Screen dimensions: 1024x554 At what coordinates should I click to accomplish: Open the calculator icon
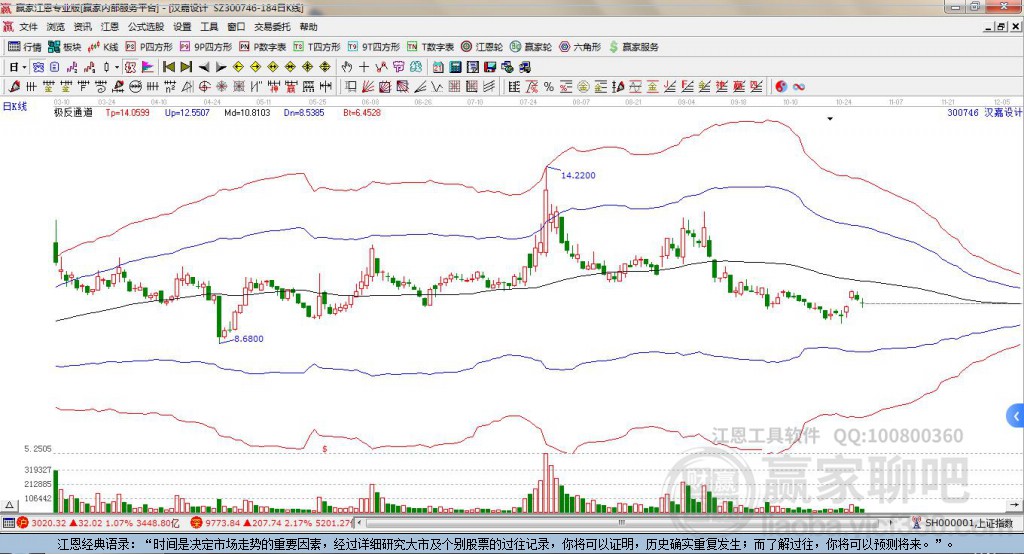tap(455, 67)
